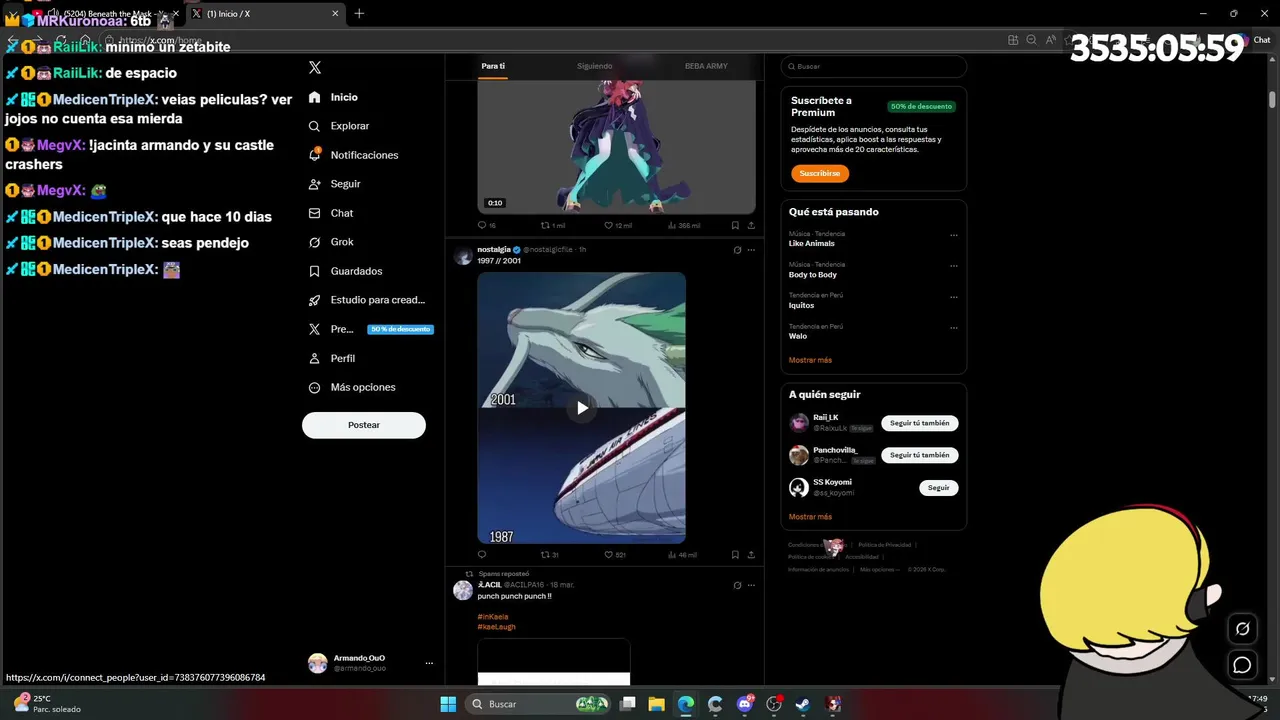The width and height of the screenshot is (1280, 720).
Task: Like the nostalgia post with 521 likes
Action: tap(615, 554)
